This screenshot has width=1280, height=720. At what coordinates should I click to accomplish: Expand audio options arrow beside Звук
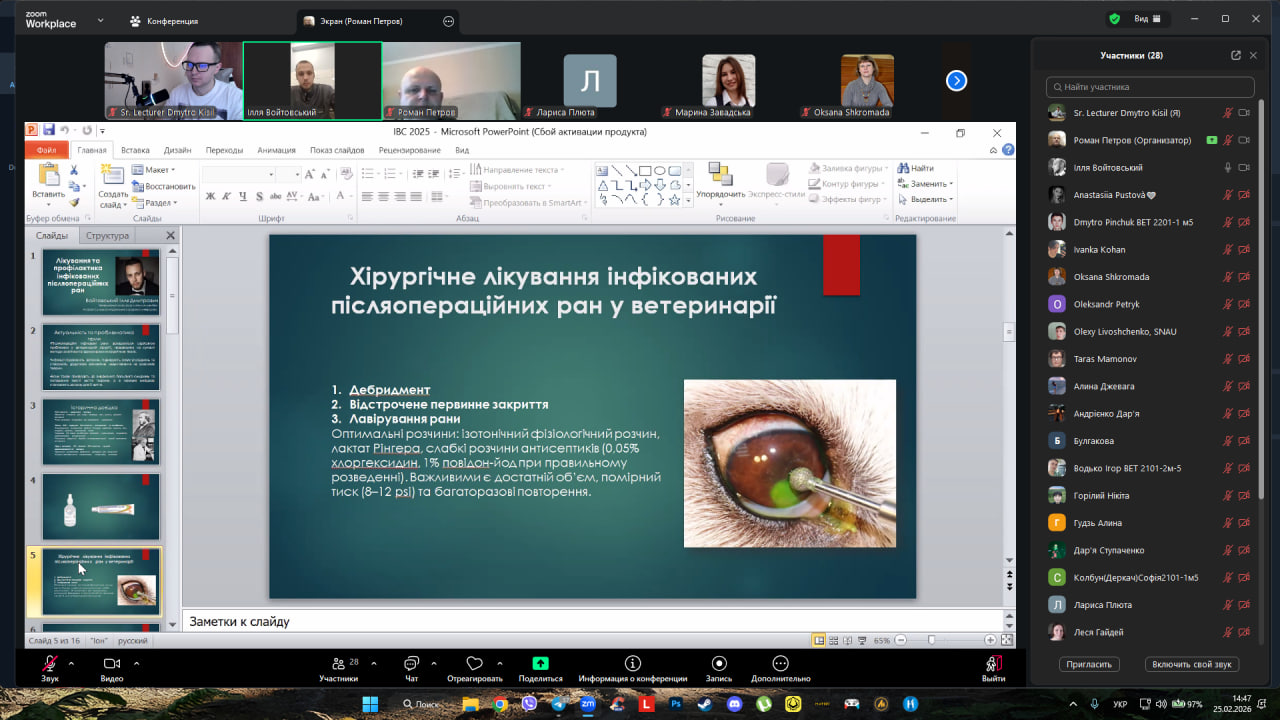pos(71,663)
